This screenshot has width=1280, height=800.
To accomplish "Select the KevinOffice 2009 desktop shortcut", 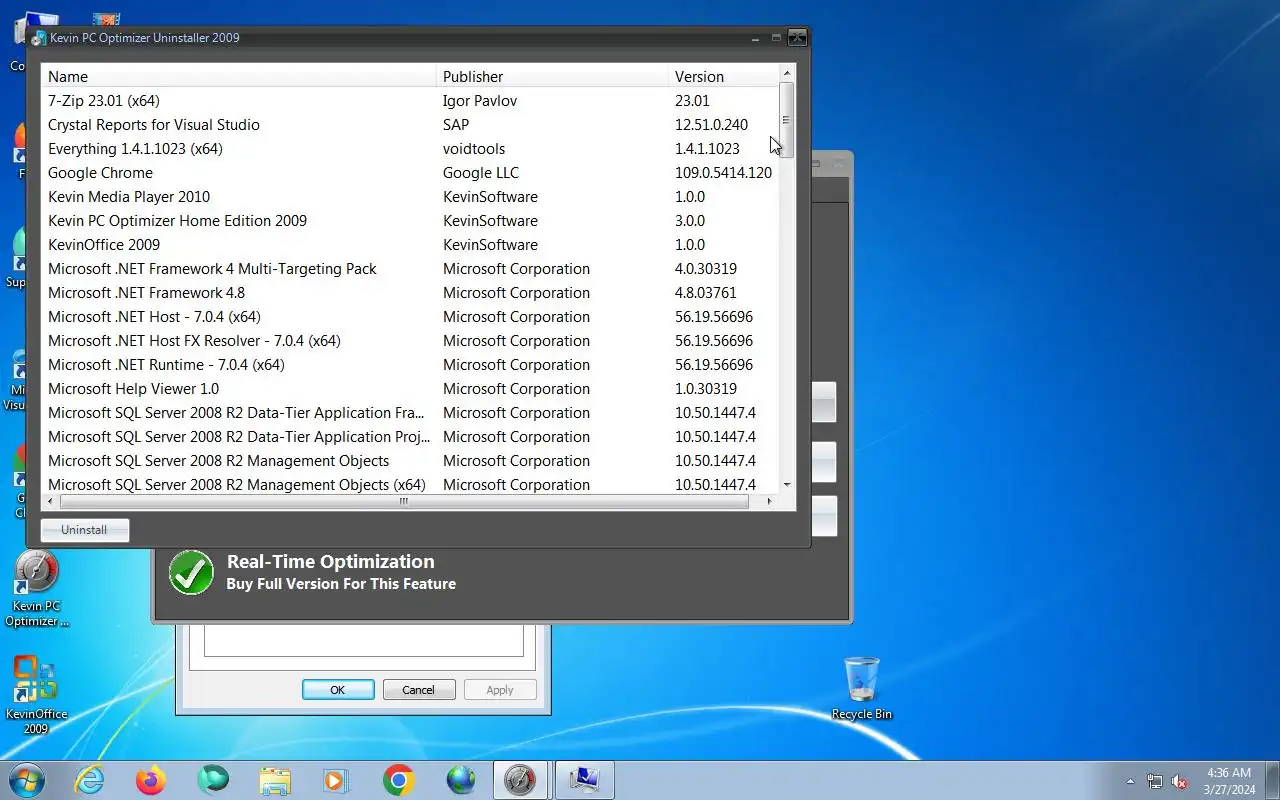I will pos(36,695).
